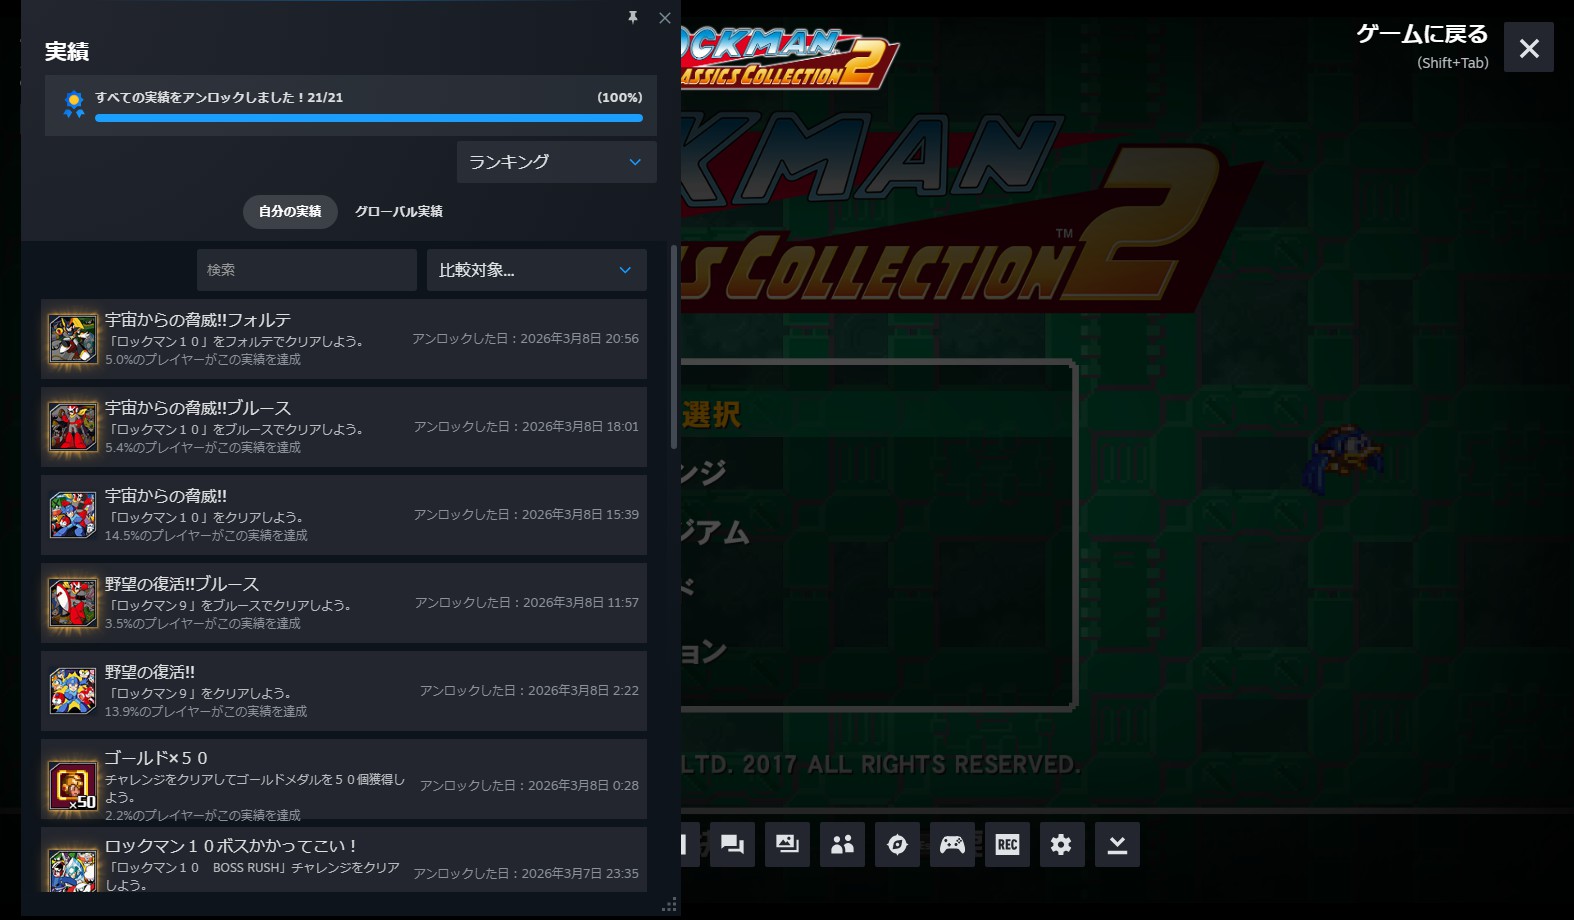The width and height of the screenshot is (1574, 920).
Task: Select the 宇宙からの脅威!!ブルース title
Action: [198, 408]
